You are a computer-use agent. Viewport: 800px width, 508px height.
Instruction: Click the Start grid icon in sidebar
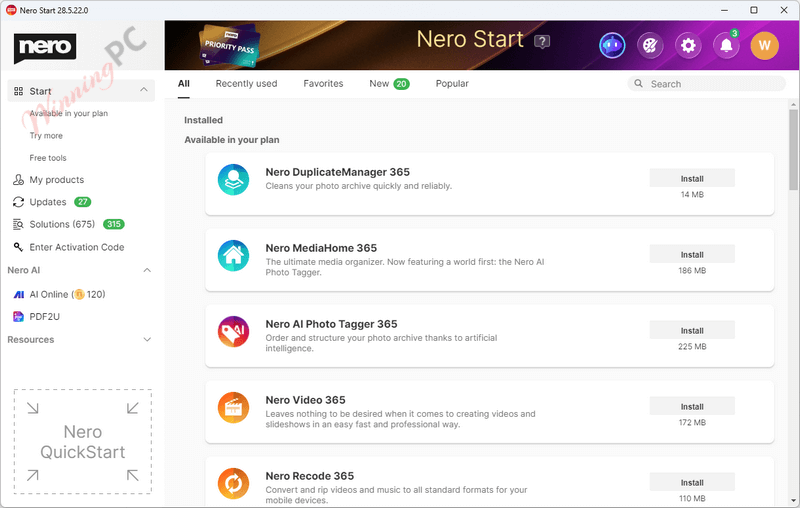(18, 91)
